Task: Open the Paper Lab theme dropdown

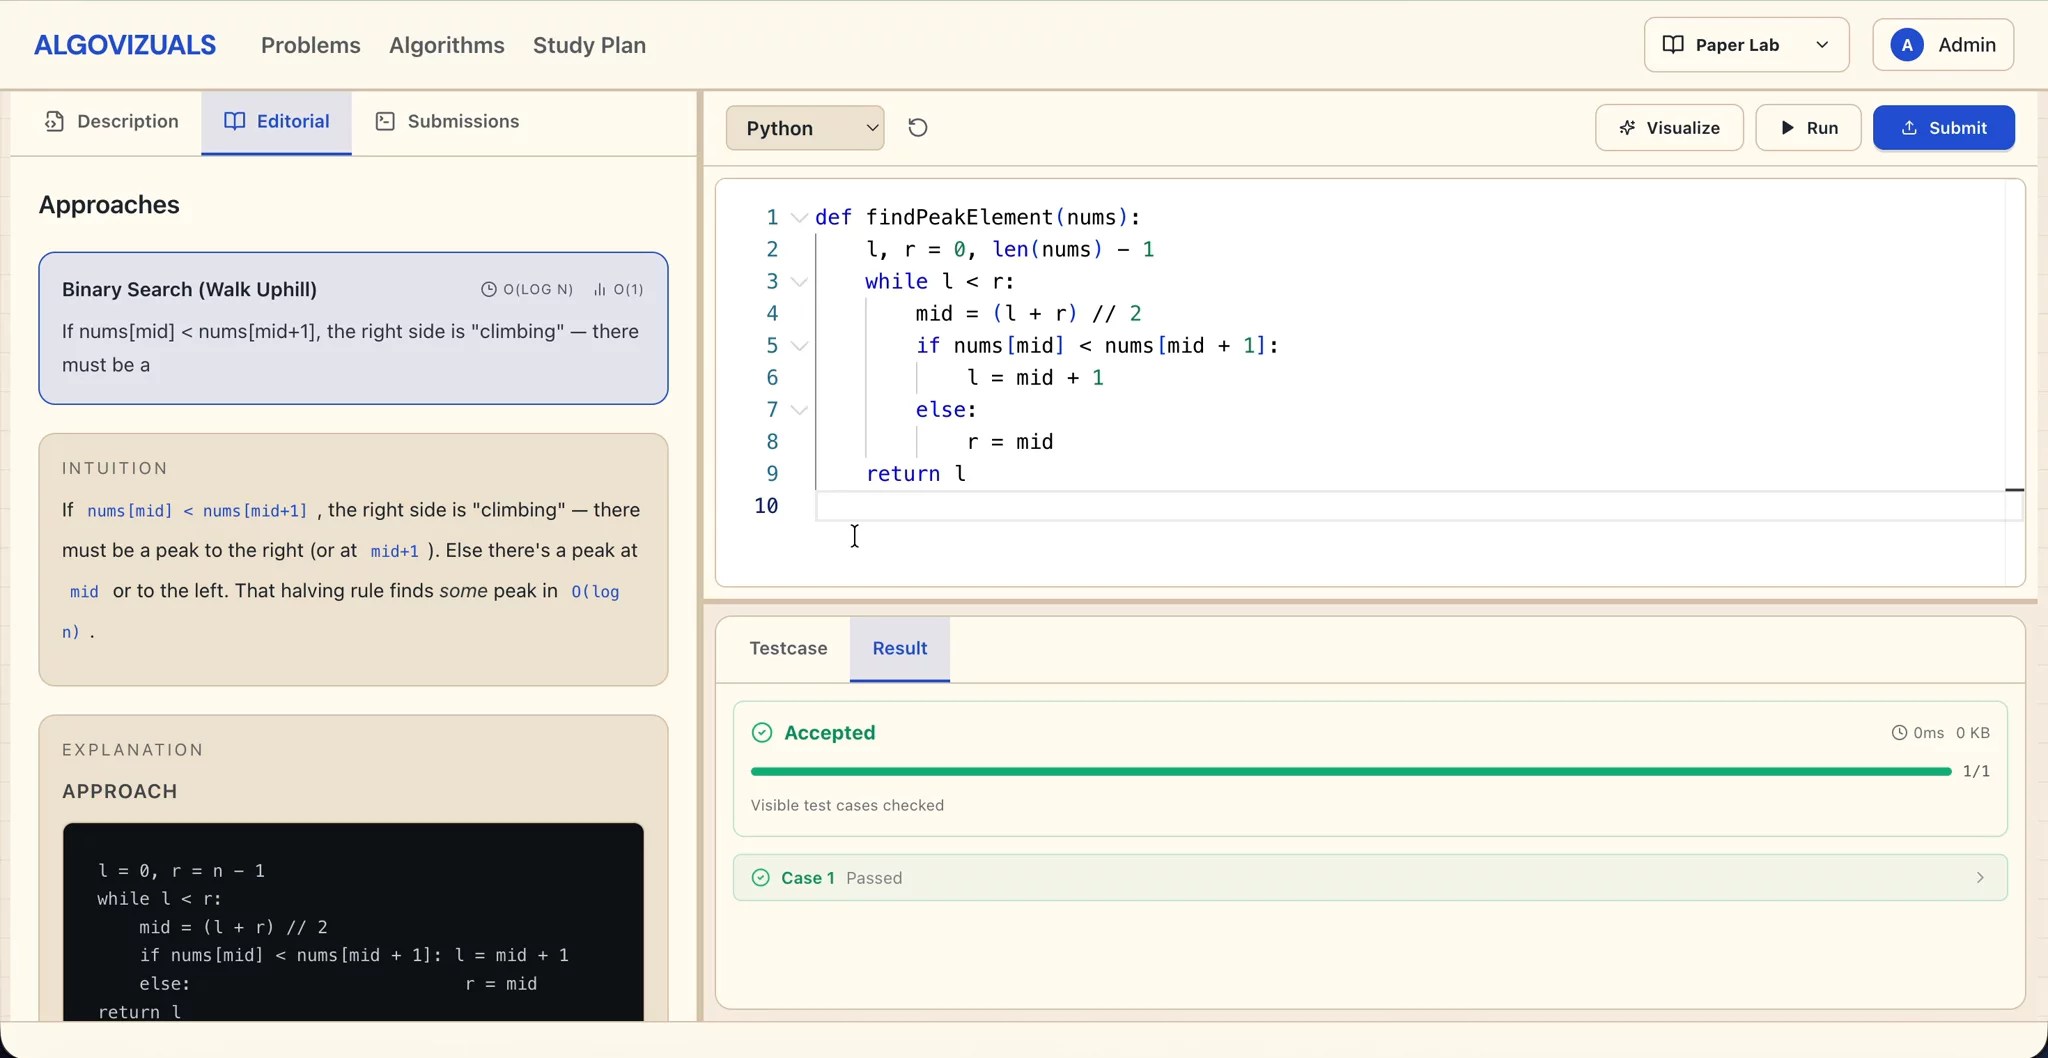Action: [x=1746, y=45]
